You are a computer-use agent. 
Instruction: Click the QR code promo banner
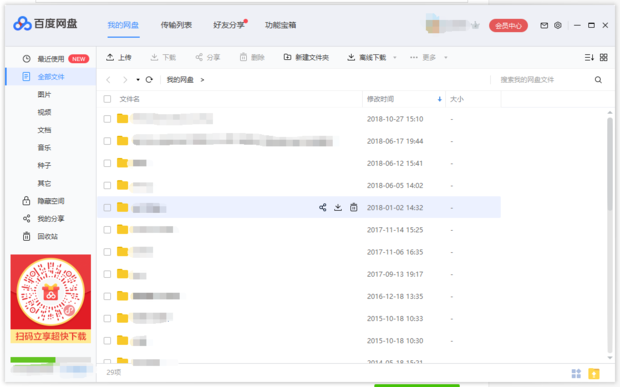point(51,298)
